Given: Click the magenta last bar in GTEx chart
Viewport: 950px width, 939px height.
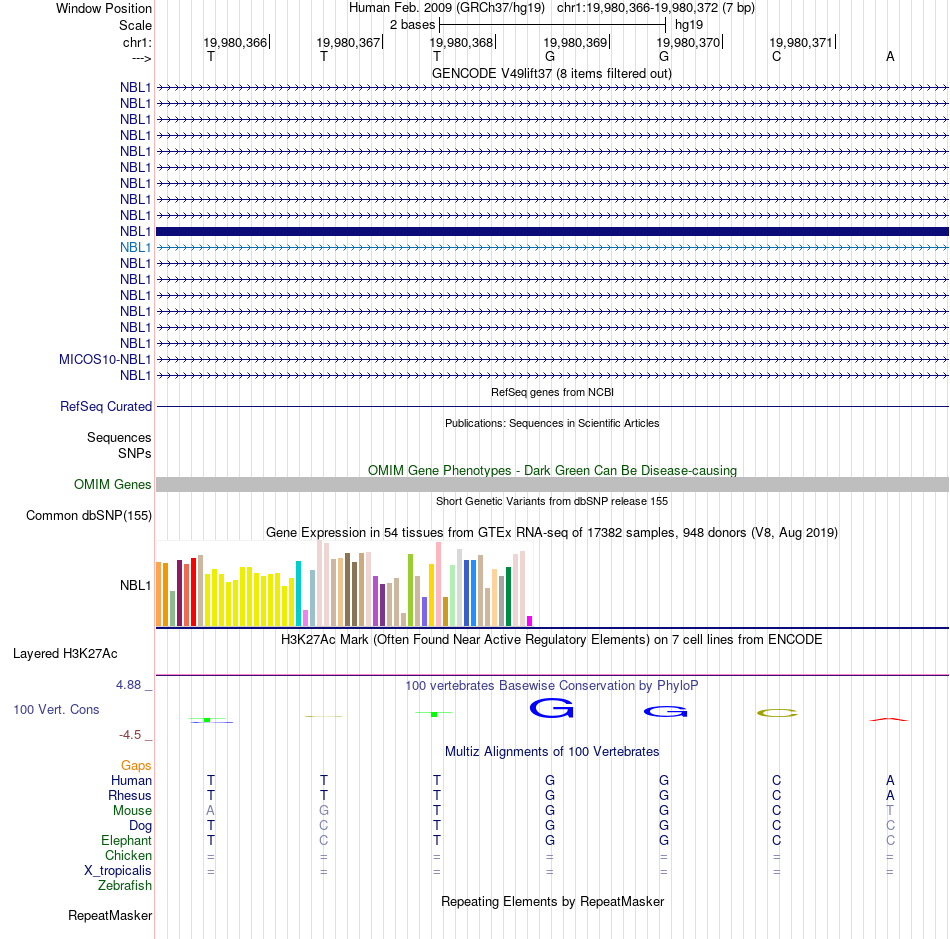Looking at the screenshot, I should pyautogui.click(x=530, y=621).
